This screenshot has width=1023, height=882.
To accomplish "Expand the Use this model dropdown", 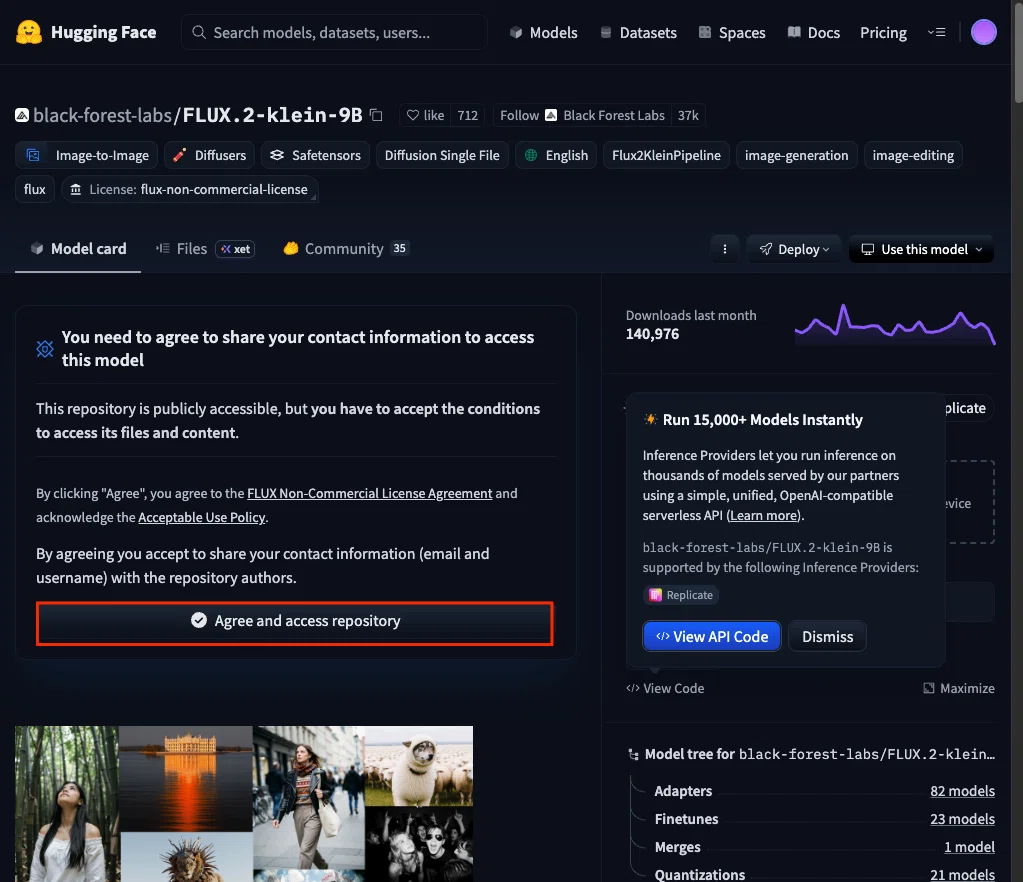I will (921, 249).
